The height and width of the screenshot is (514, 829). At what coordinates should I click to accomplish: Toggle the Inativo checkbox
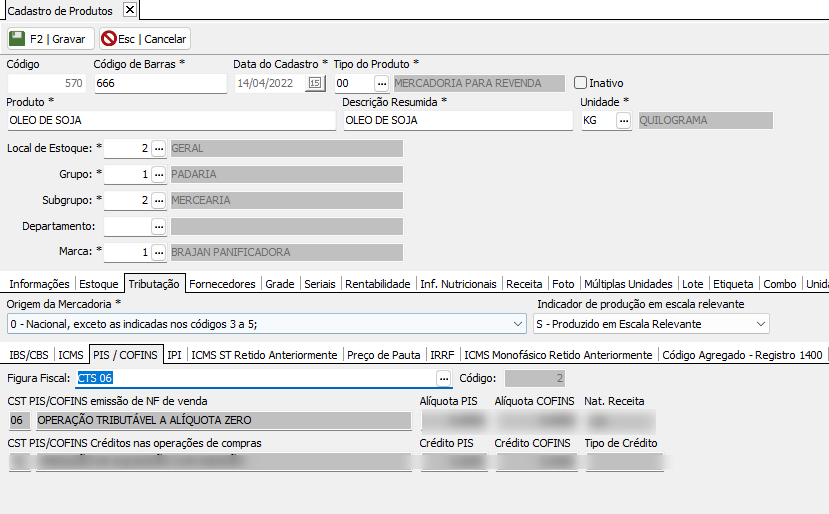[580, 83]
